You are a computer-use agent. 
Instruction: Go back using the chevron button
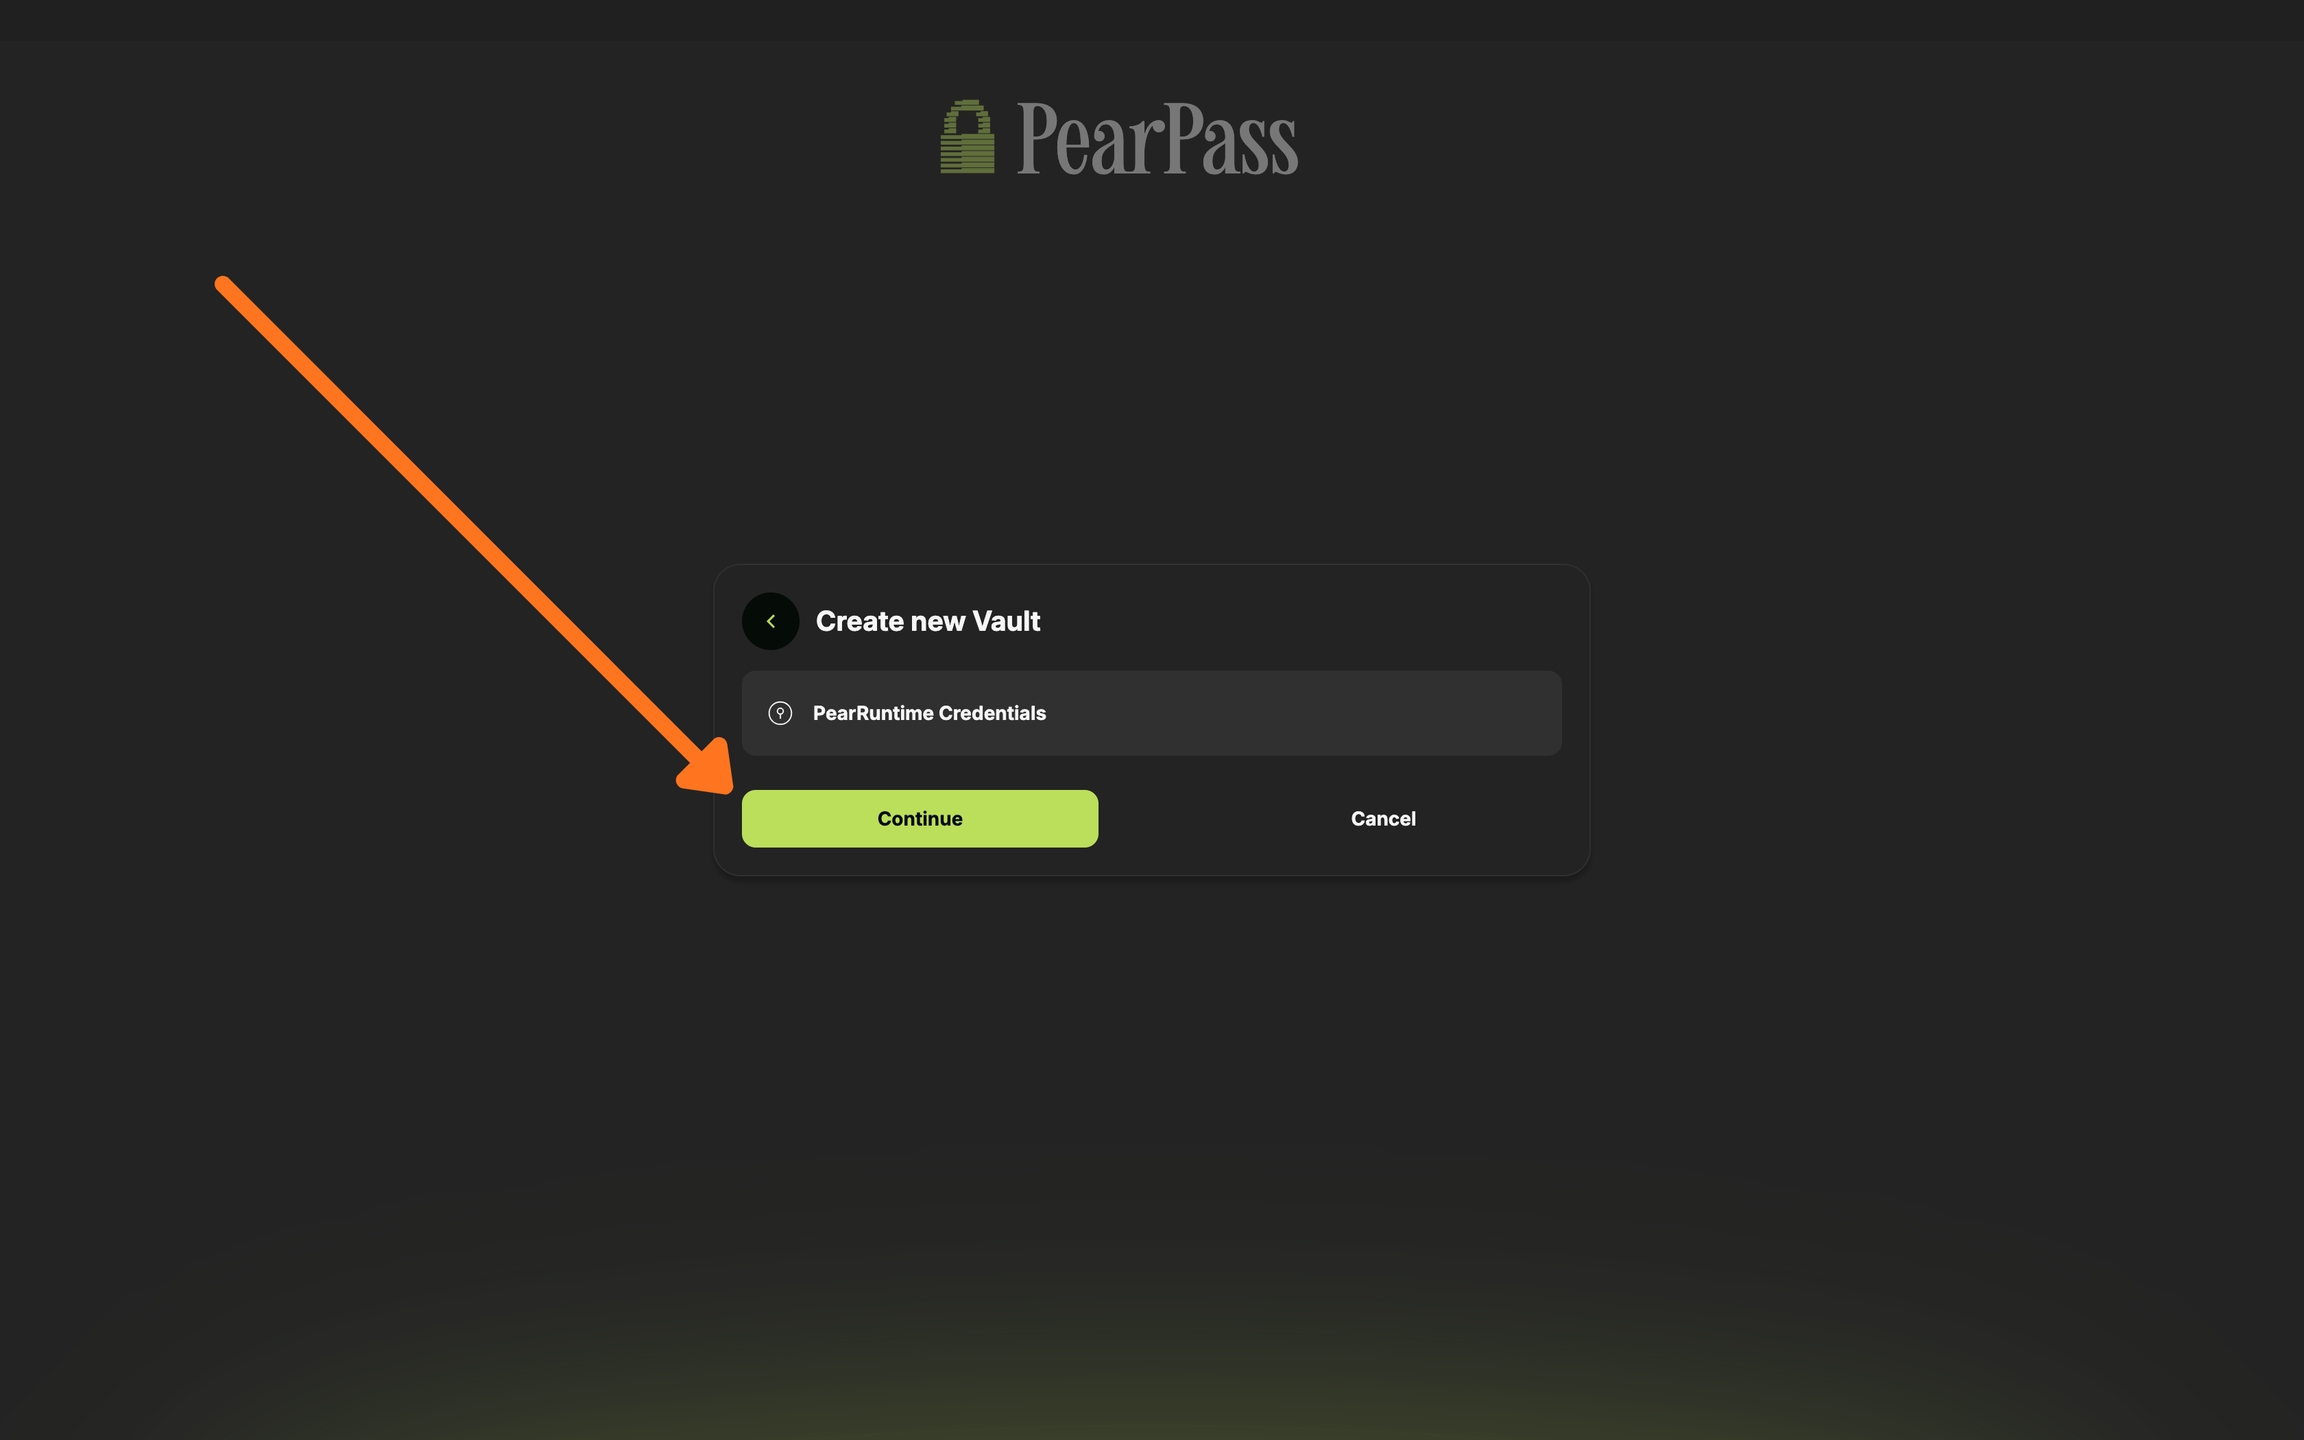tap(770, 621)
